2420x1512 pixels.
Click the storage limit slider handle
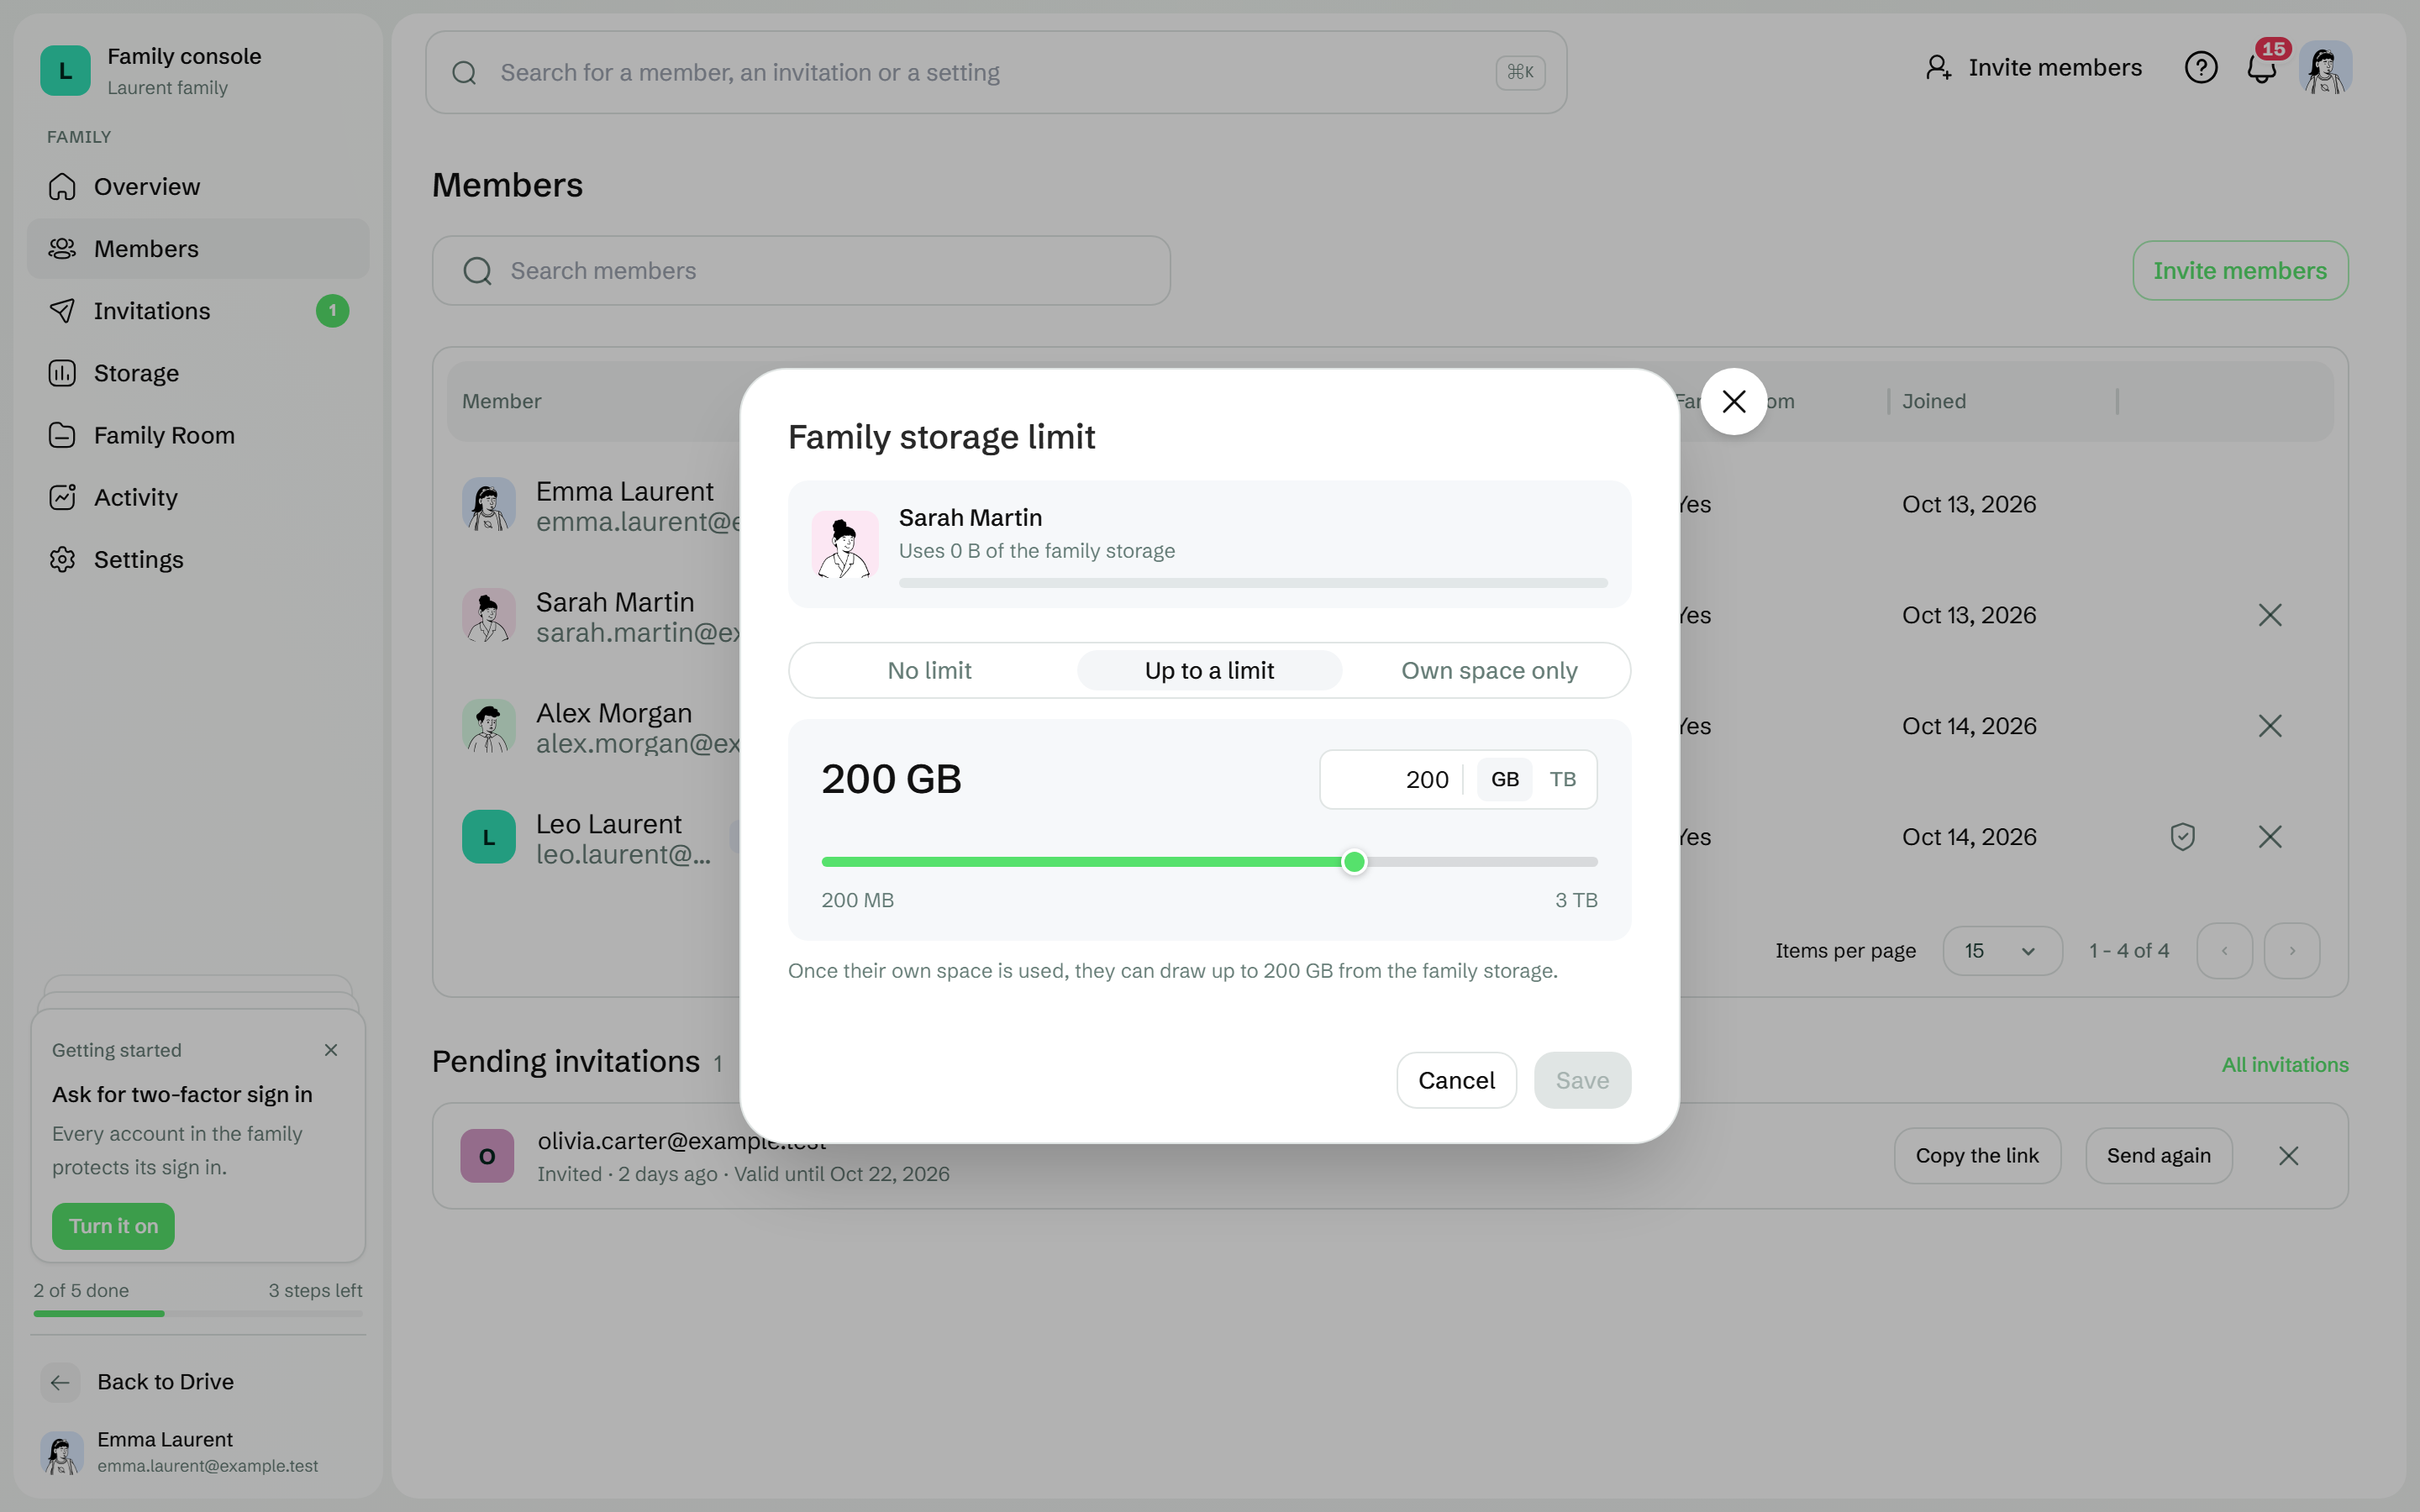tap(1354, 862)
